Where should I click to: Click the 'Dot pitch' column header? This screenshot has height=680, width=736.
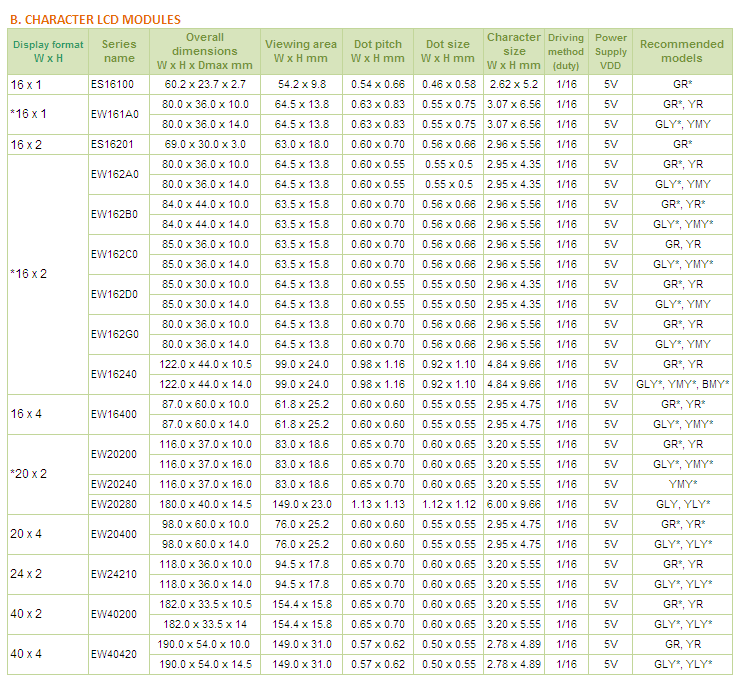tap(378, 52)
